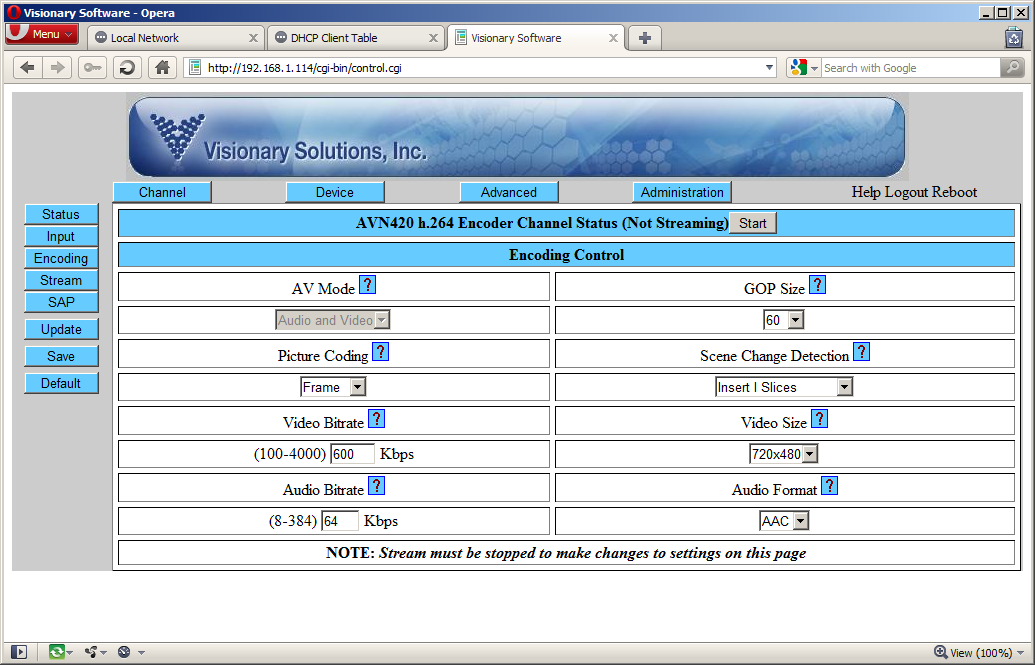
Task: Open Stream page in sidebar
Action: [x=61, y=280]
